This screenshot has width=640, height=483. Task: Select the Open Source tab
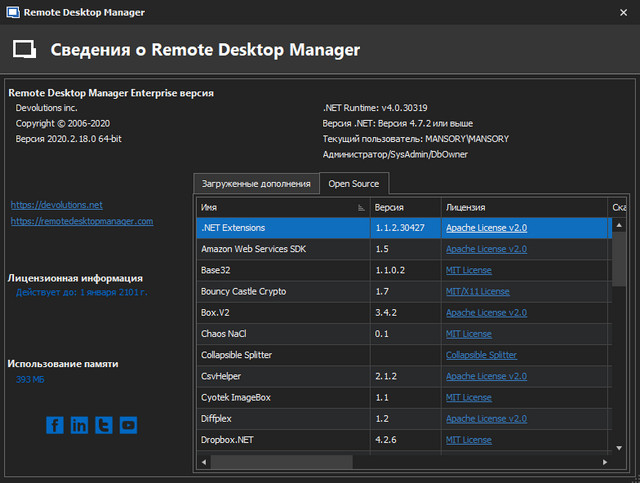354,183
